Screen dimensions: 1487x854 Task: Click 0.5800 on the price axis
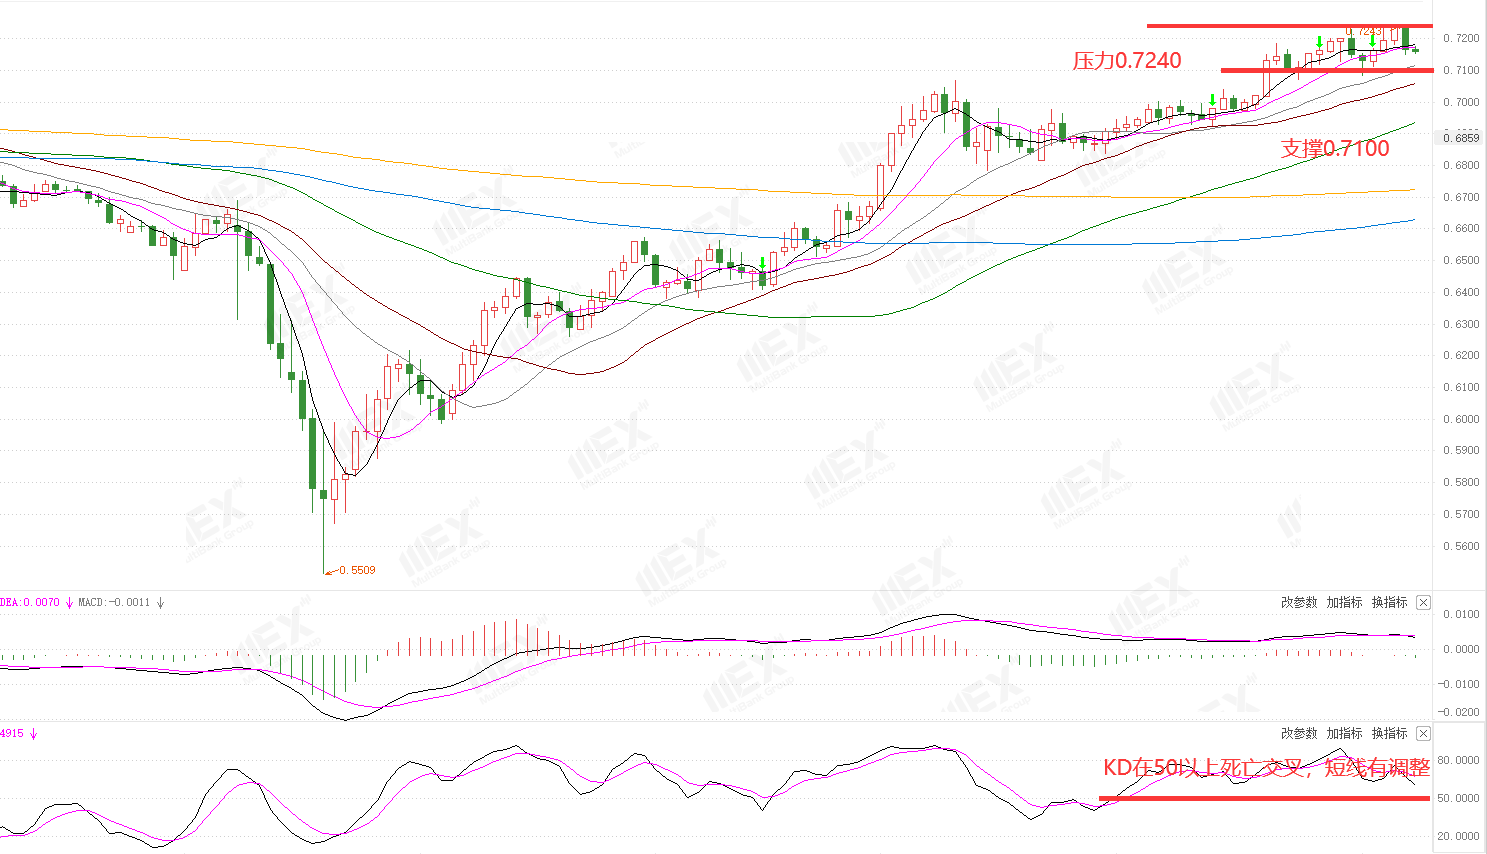coord(1462,482)
